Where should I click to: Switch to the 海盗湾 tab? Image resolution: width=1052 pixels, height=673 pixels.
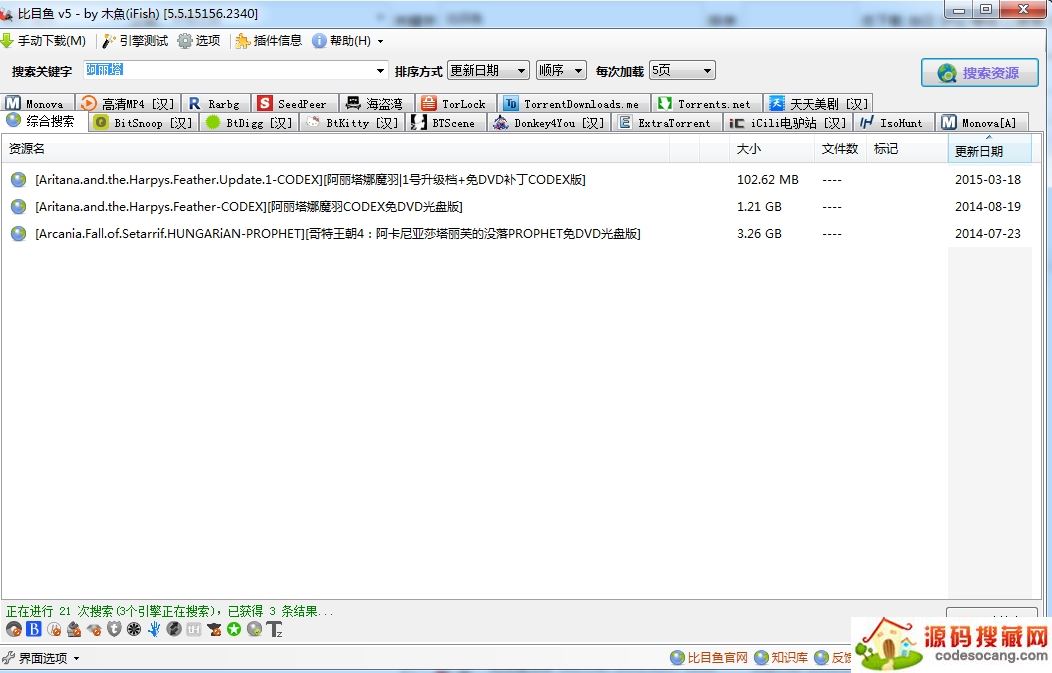click(376, 103)
